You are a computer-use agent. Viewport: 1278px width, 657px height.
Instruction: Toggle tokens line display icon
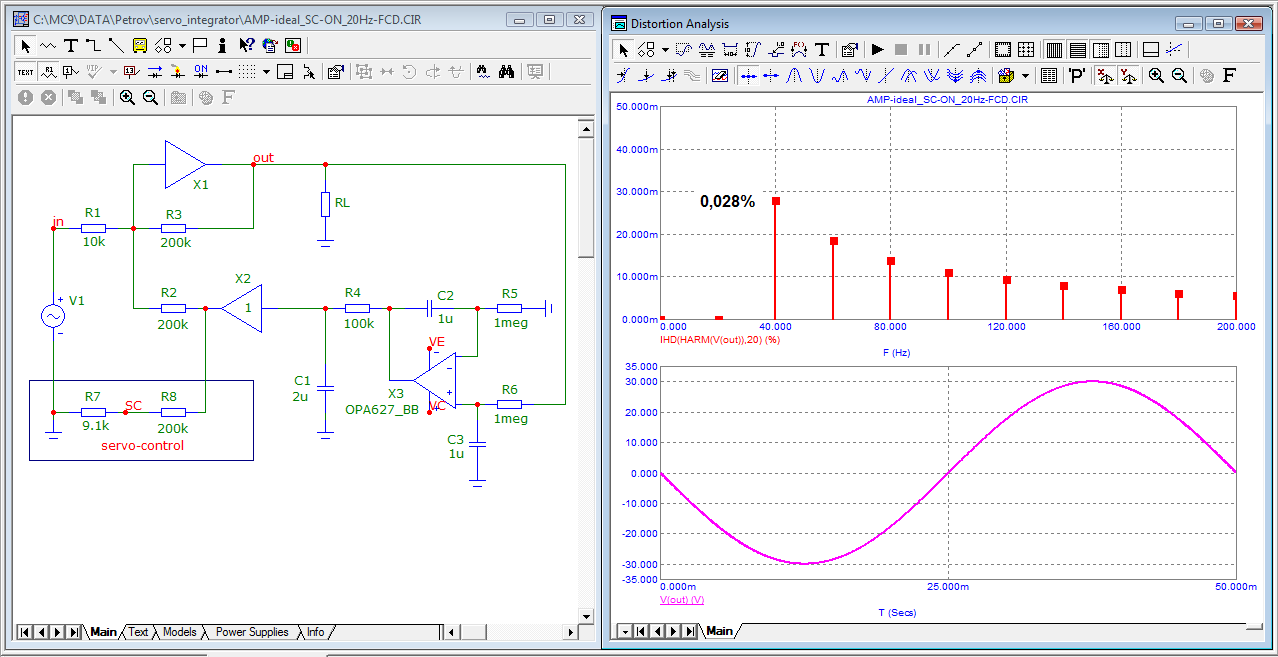(x=975, y=49)
